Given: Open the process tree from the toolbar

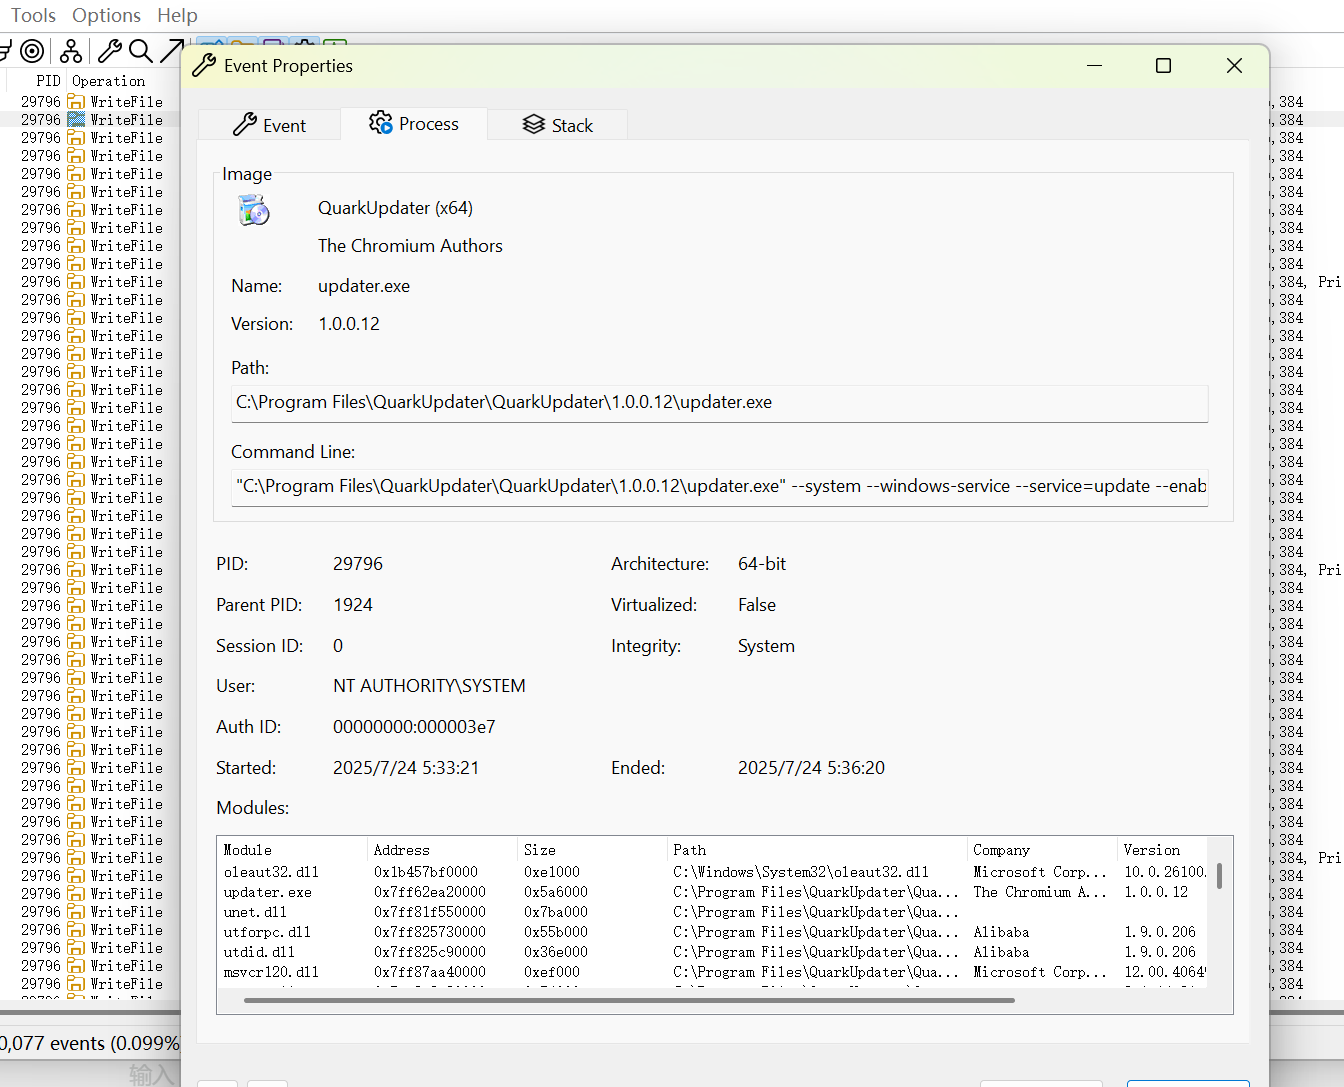Looking at the screenshot, I should click(71, 51).
